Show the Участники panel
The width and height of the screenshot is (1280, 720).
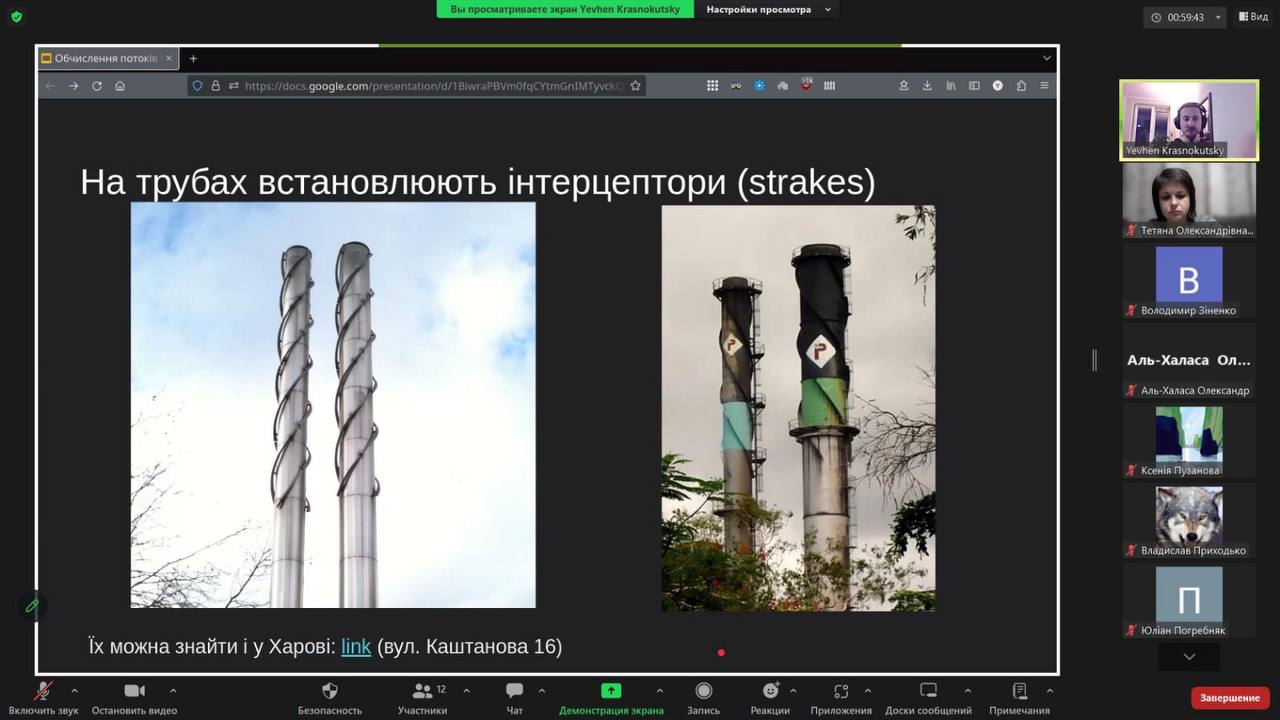[422, 697]
